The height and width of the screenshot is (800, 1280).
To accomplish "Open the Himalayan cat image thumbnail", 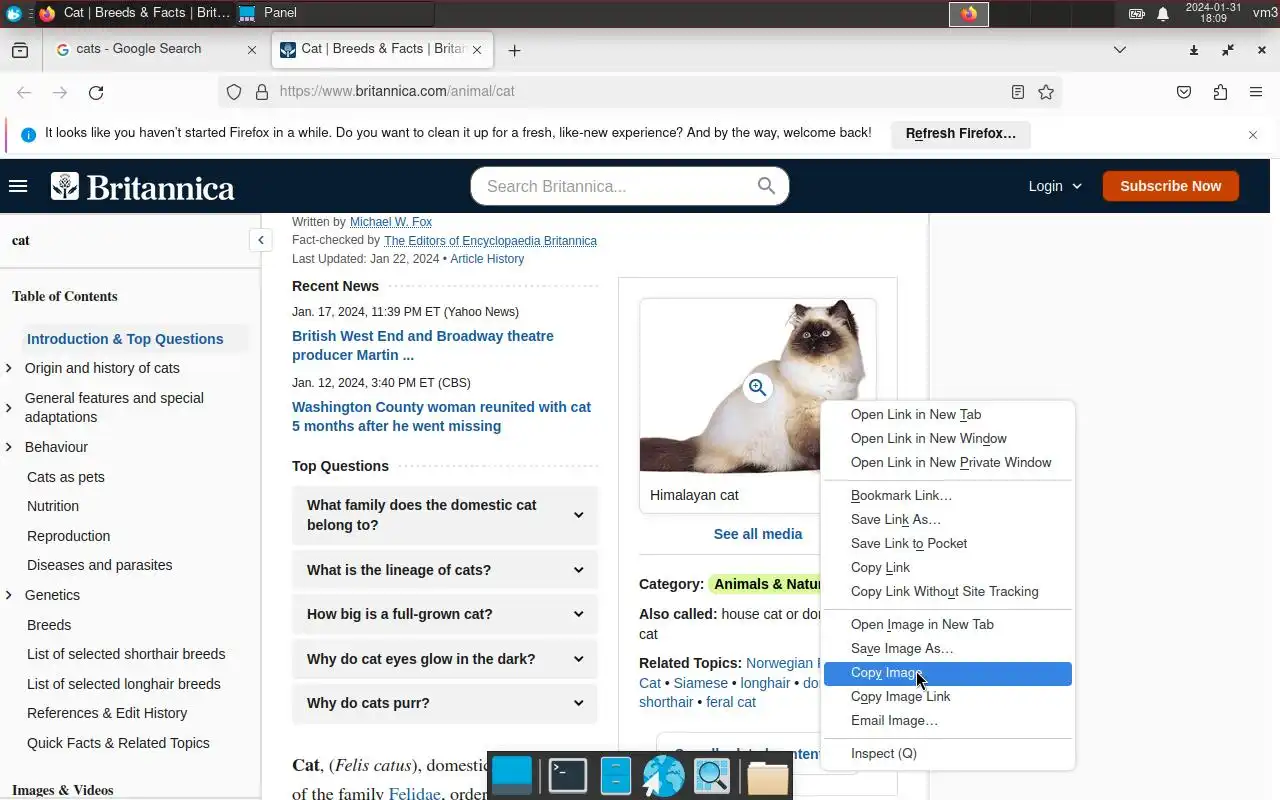I will (x=758, y=386).
